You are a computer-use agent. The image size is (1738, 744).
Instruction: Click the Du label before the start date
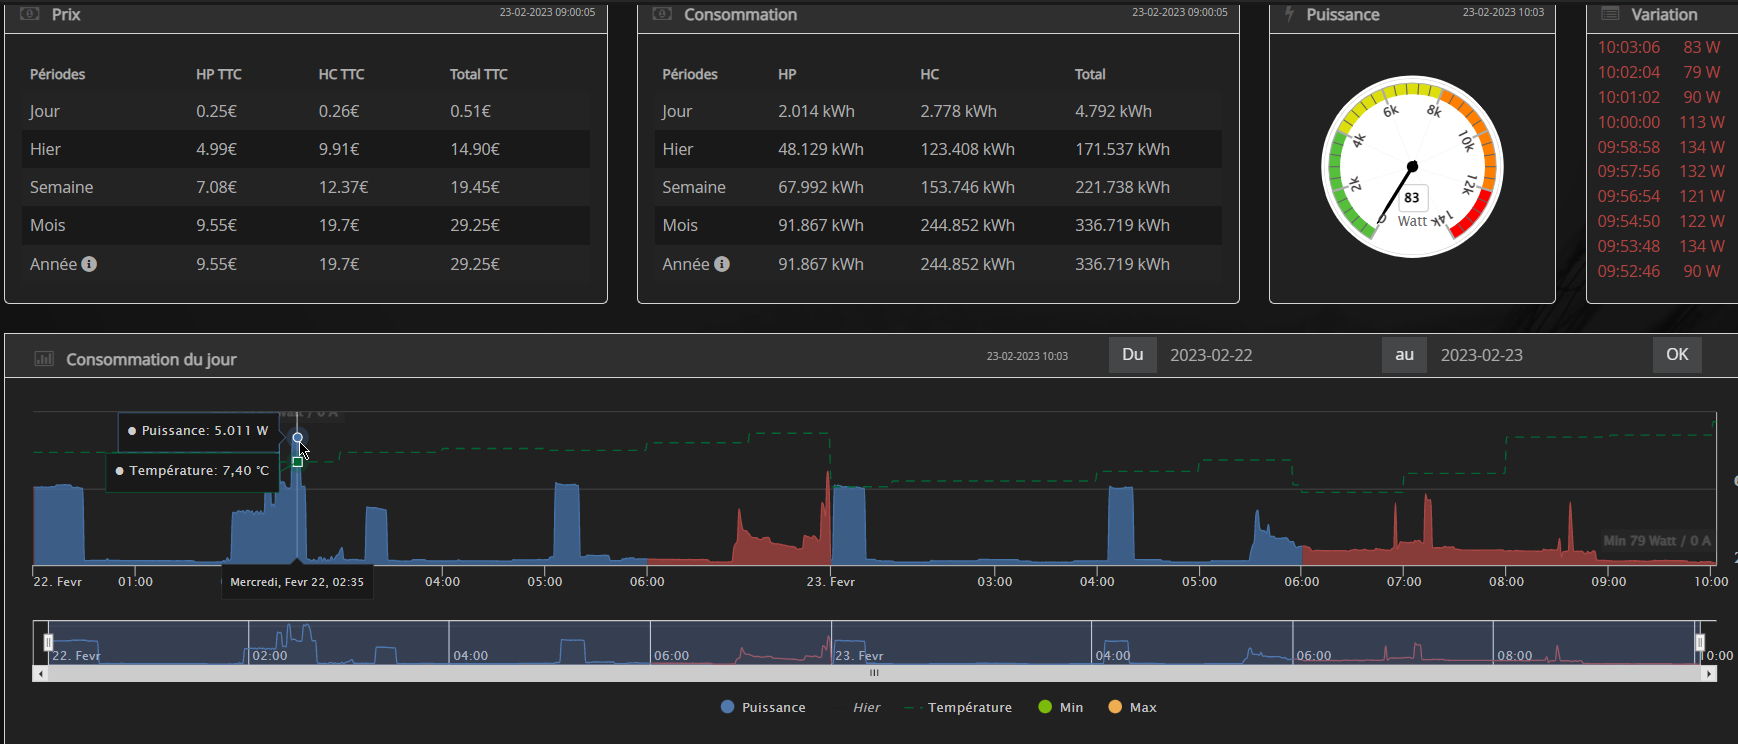(1133, 355)
